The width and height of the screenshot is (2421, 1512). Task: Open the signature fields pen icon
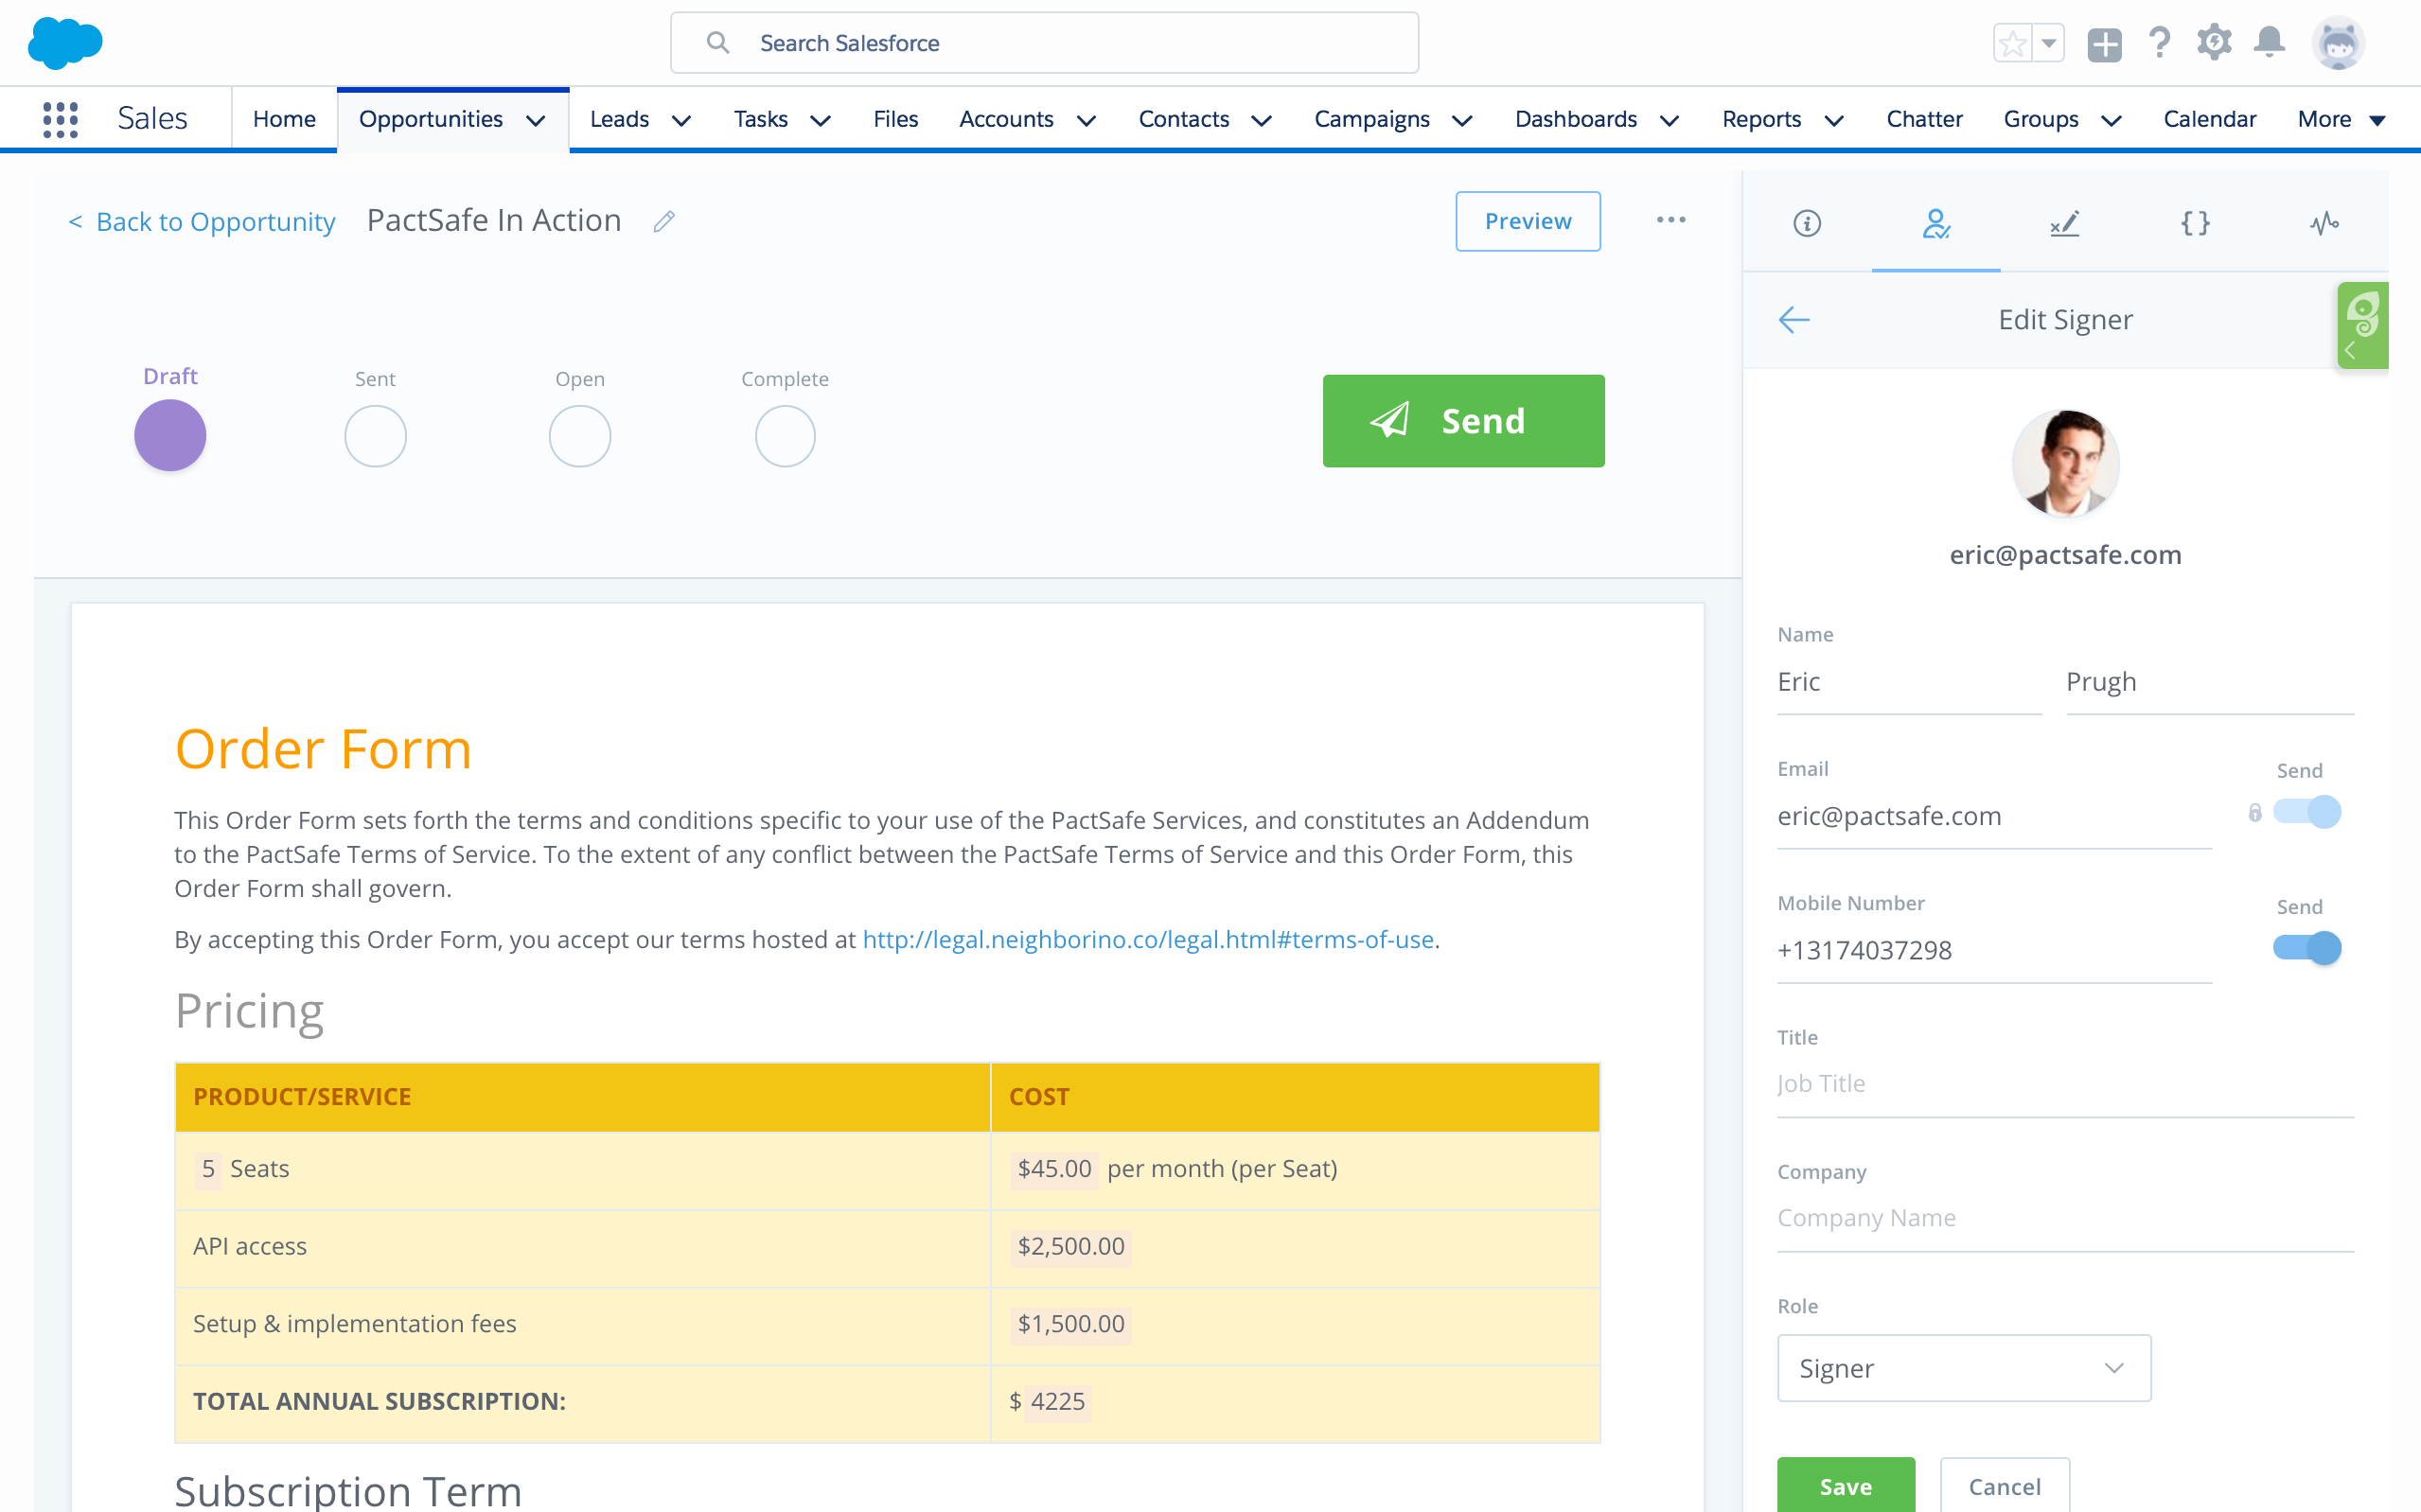2064,223
